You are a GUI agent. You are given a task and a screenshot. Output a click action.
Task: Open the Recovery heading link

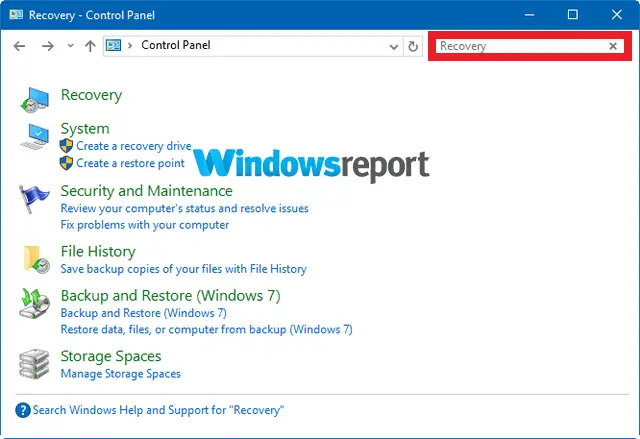[91, 95]
